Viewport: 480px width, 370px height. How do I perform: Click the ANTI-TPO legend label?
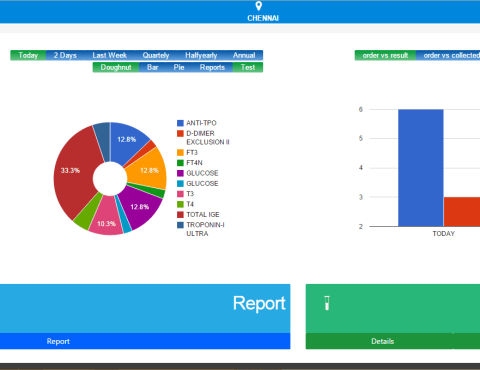tap(201, 123)
